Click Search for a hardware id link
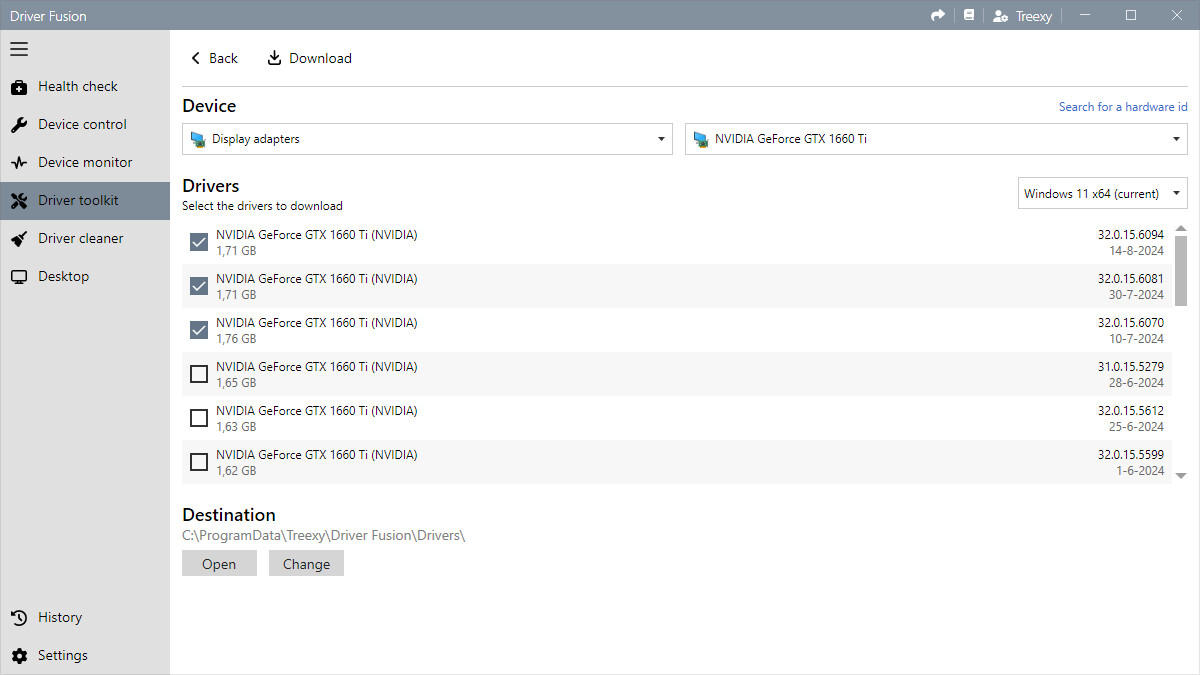The image size is (1200, 675). (1123, 107)
